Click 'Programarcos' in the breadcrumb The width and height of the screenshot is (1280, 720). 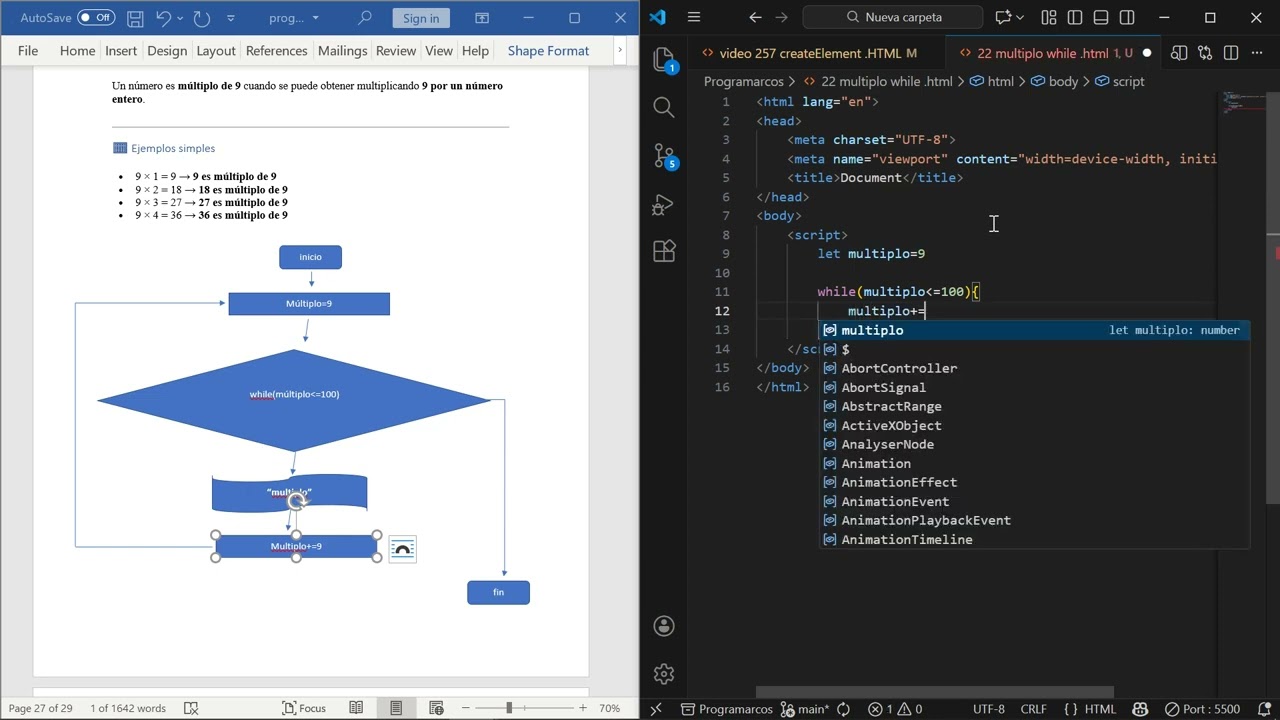(744, 81)
